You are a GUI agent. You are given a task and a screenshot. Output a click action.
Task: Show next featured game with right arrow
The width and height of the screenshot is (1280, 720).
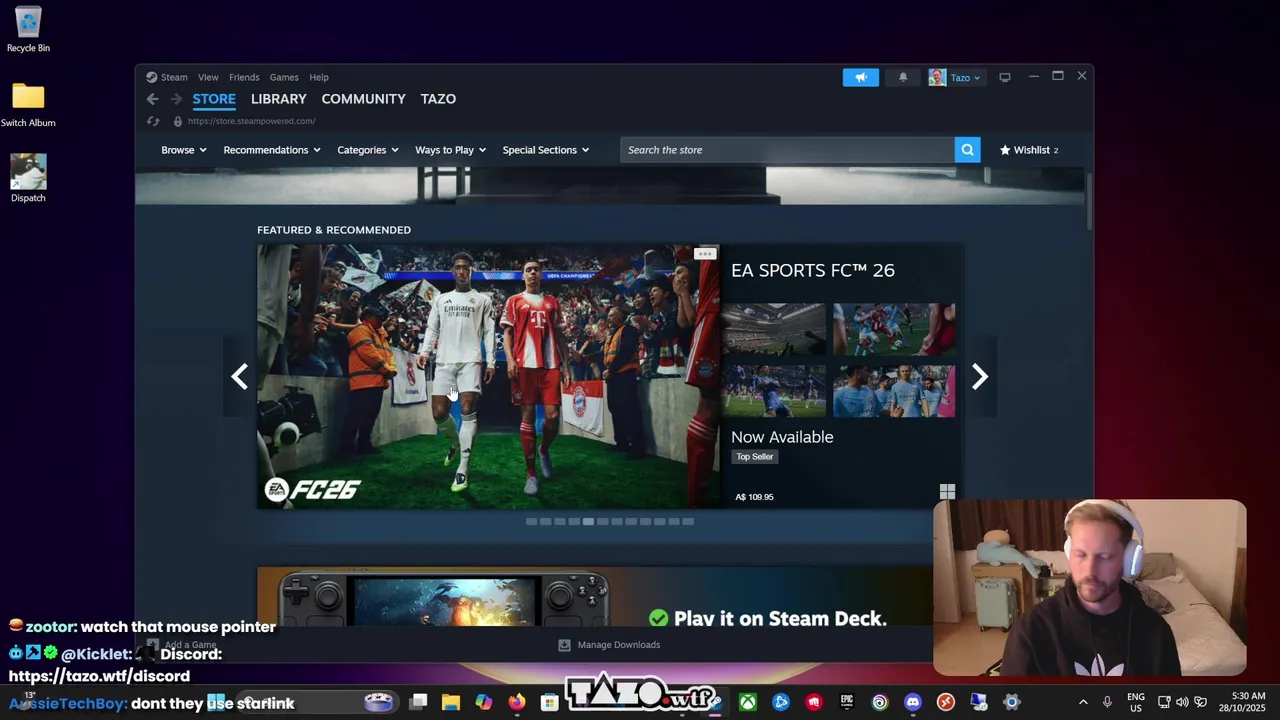[980, 376]
